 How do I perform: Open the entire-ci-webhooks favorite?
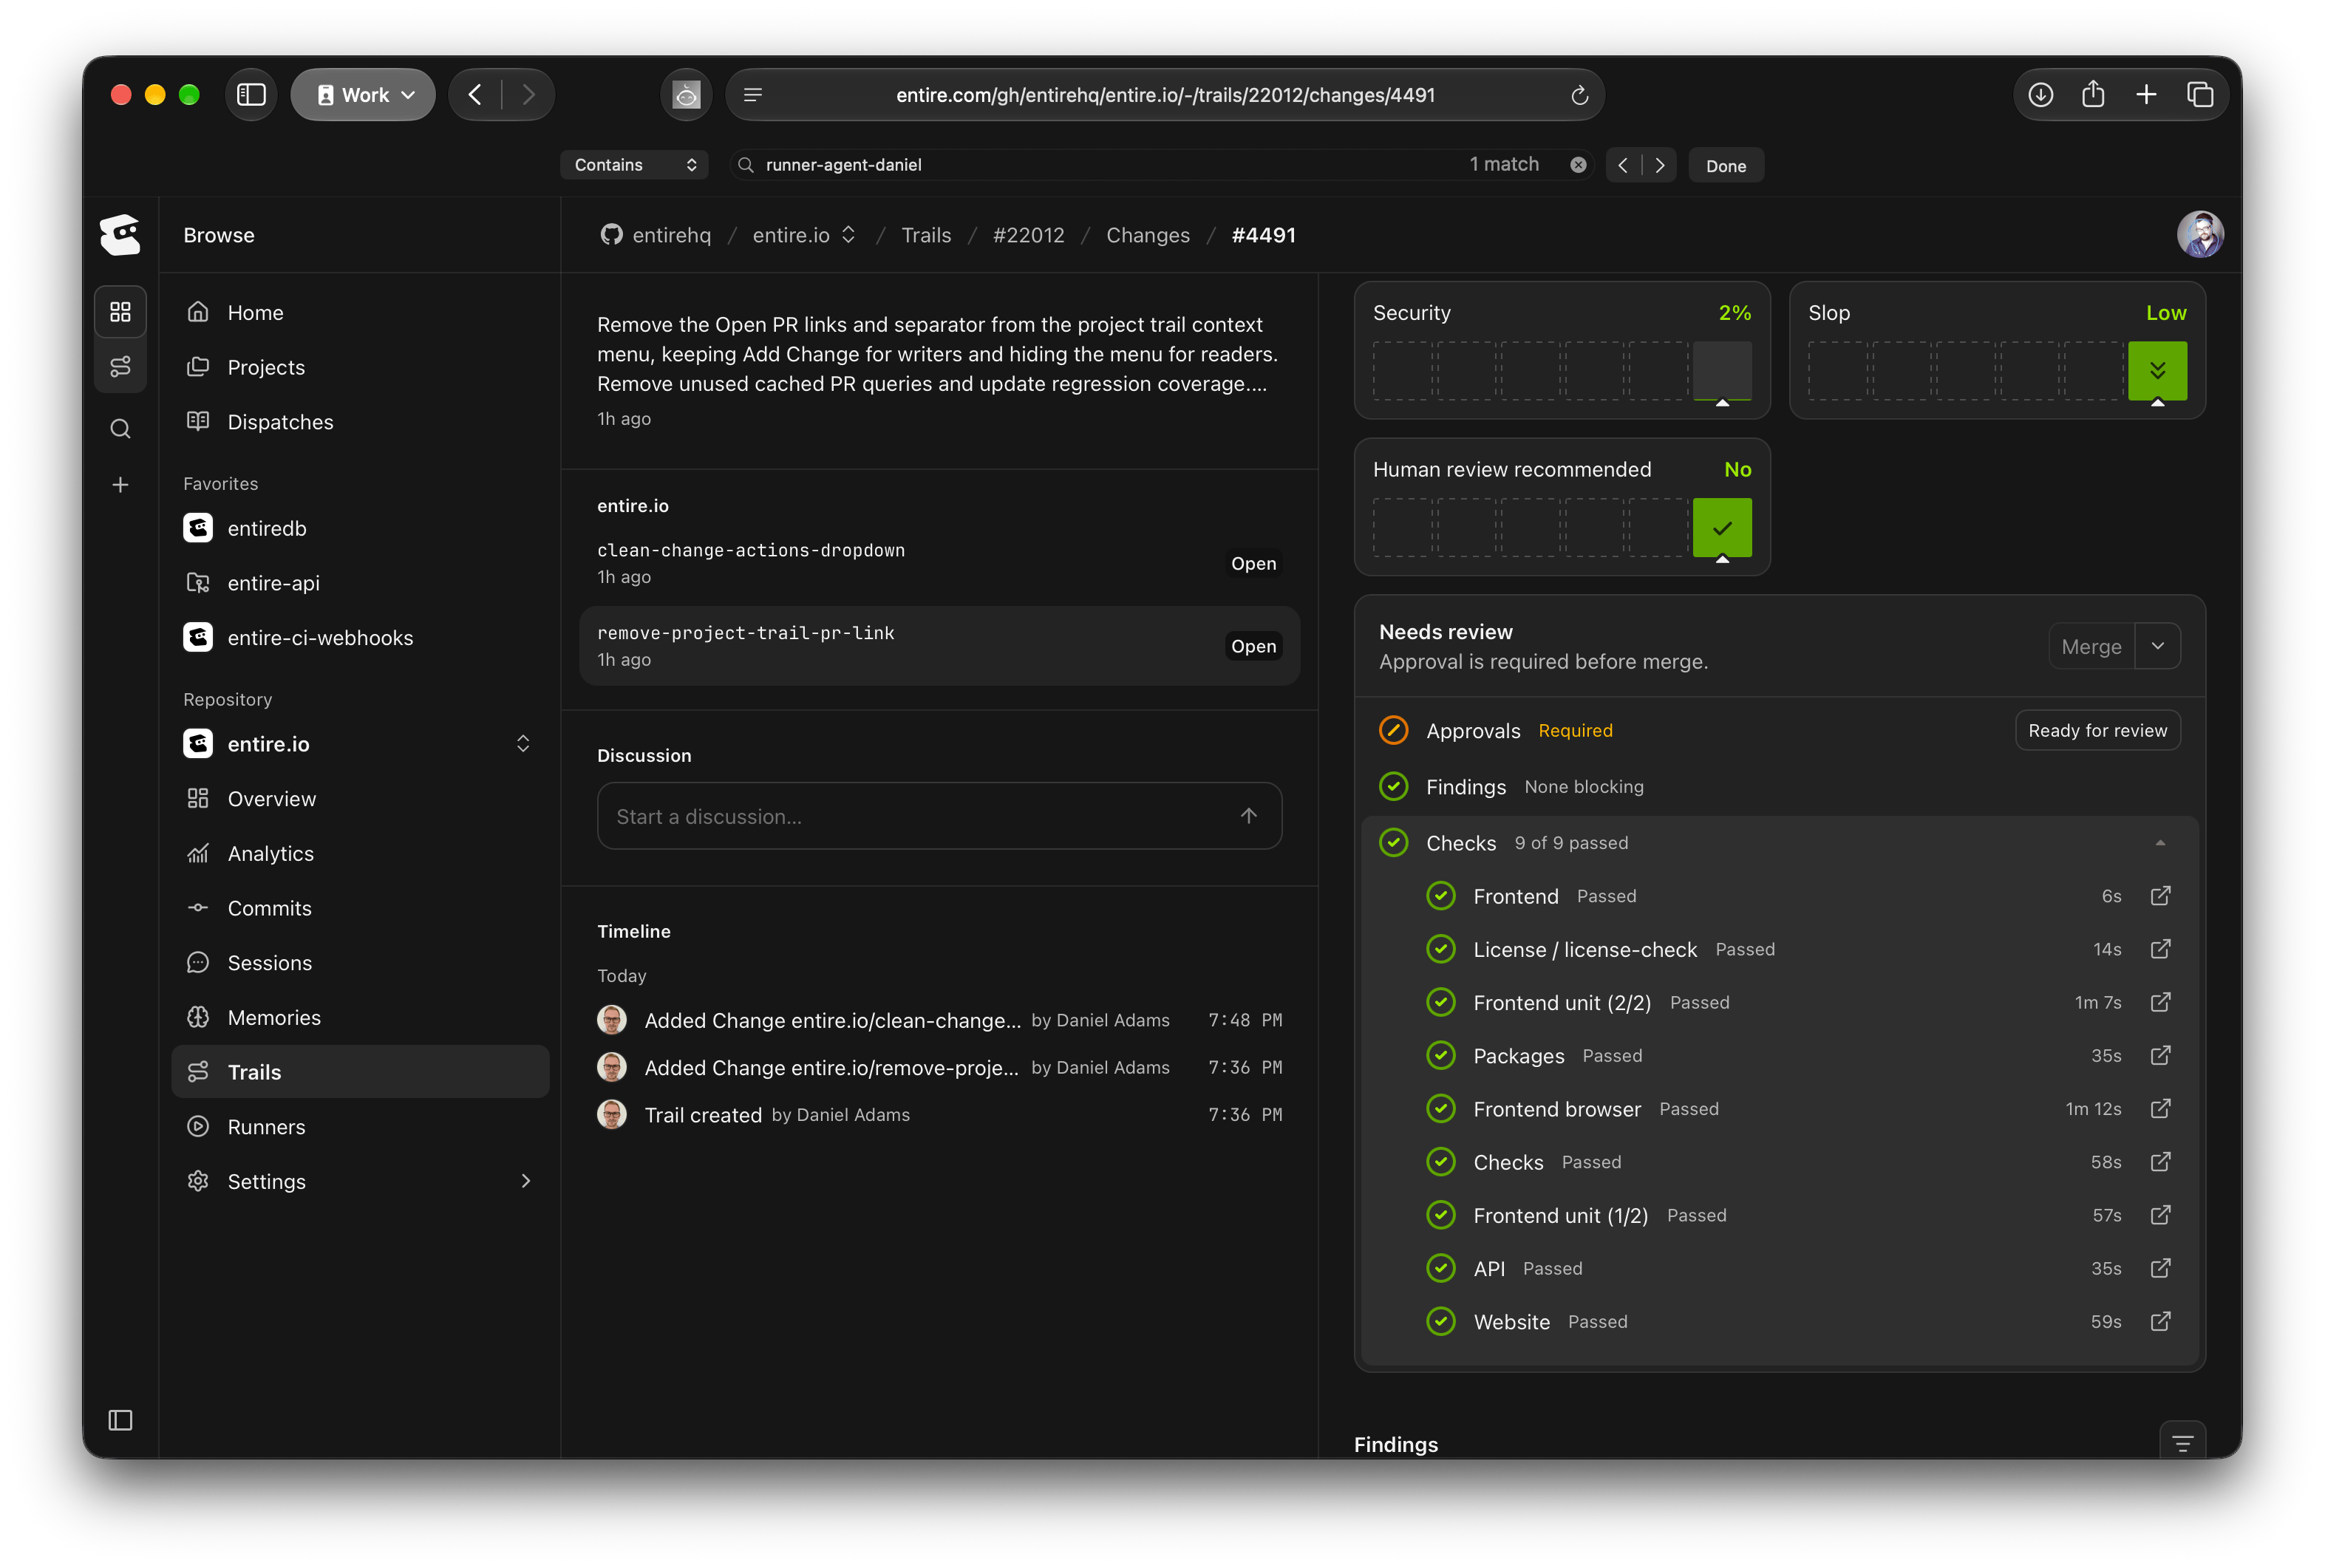pos(360,637)
